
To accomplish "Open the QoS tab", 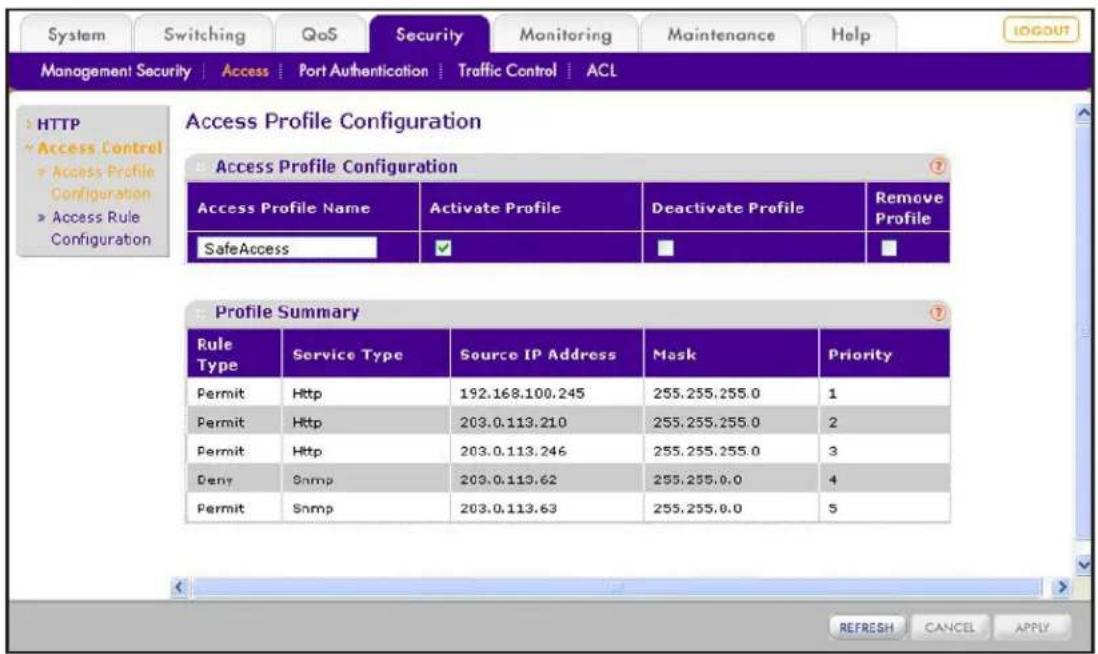I will point(319,34).
